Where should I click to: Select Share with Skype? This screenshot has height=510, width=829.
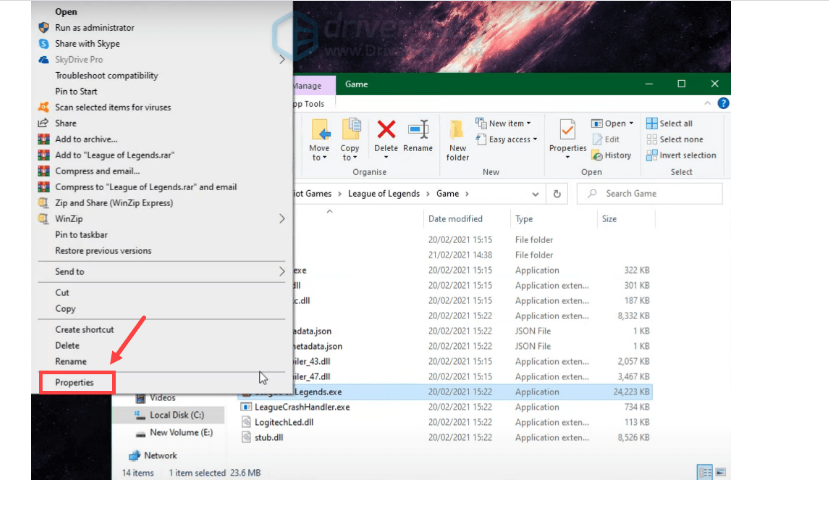(87, 43)
